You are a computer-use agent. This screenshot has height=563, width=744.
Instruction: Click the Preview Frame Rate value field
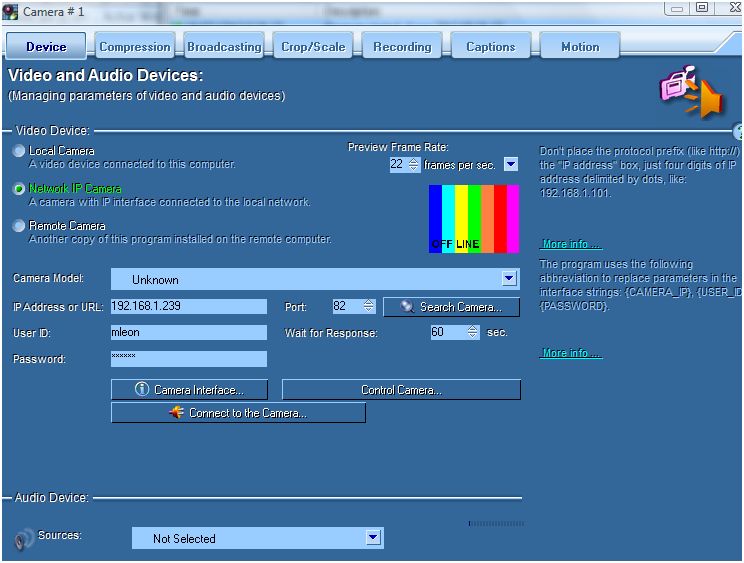[x=399, y=165]
